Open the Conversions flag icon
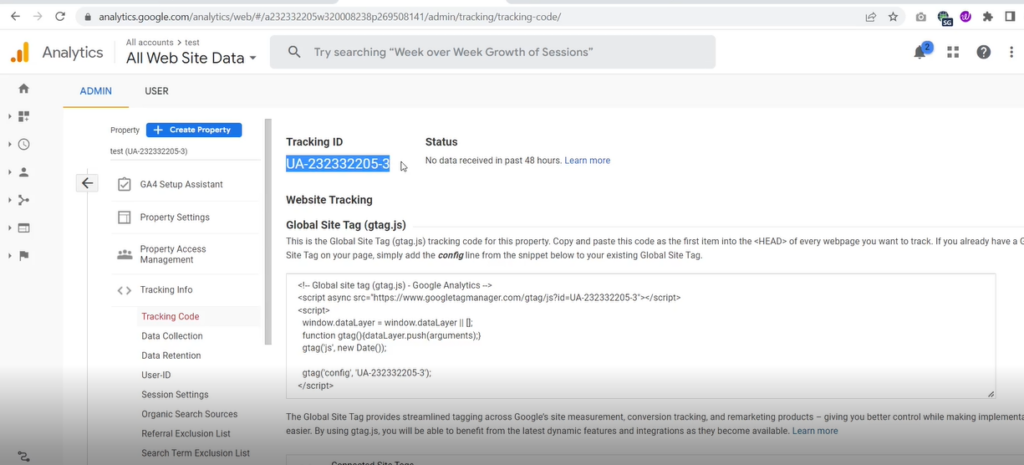Screen dimensions: 1024x465 (24, 256)
